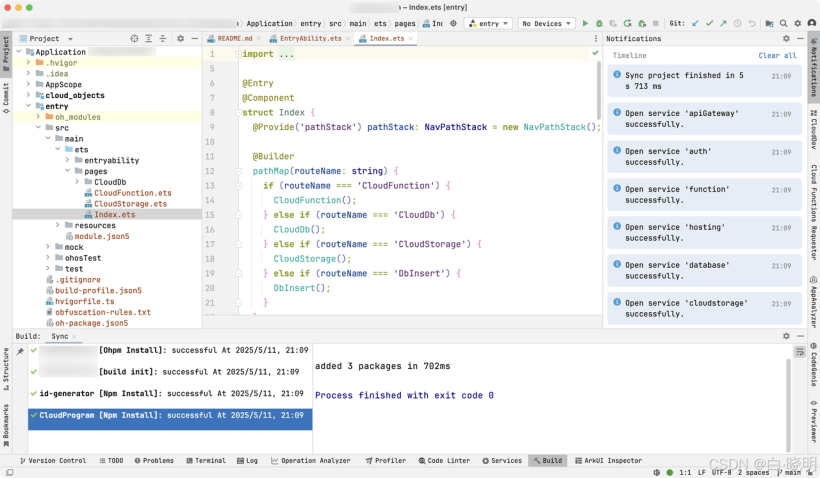Hide the Project panel
Screen dimensions: 820x478
point(194,39)
